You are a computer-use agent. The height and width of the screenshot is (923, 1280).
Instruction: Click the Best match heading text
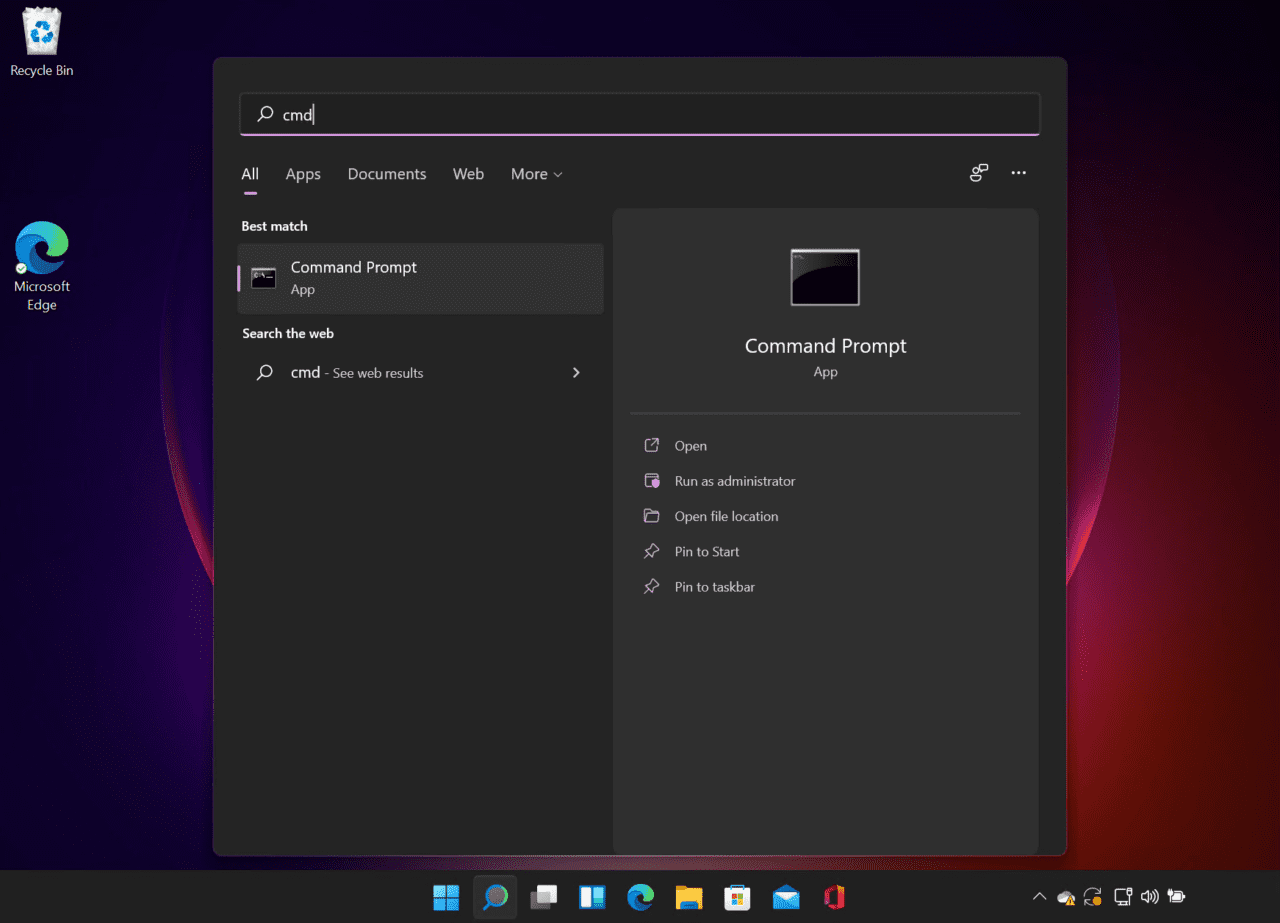[275, 226]
